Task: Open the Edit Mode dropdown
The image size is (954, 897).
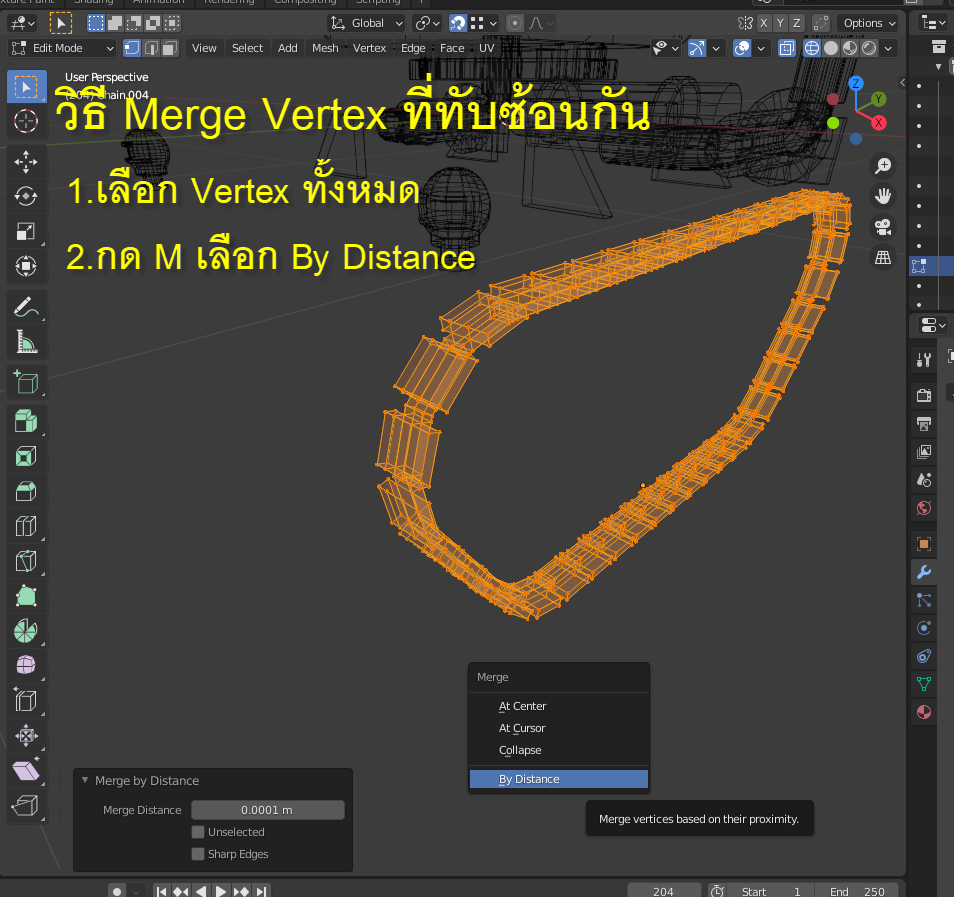Action: [x=62, y=48]
